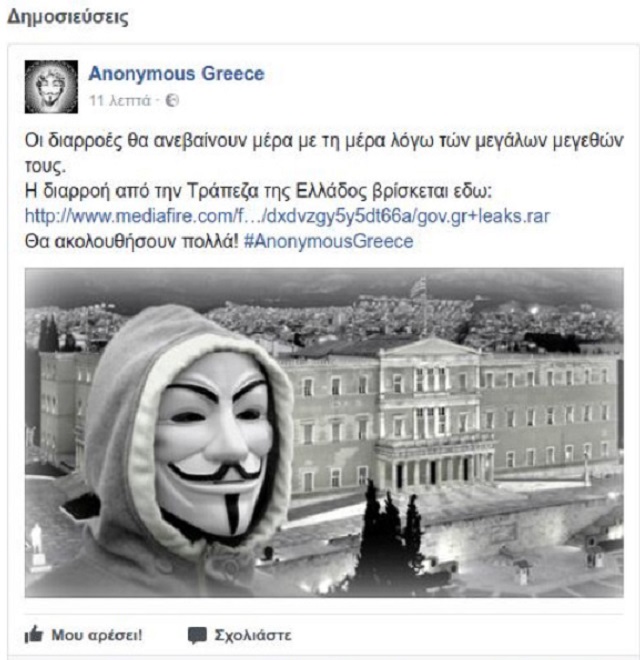Image resolution: width=640 pixels, height=660 pixels.
Task: Open the mediafire.com gov.gr+leaks.rar link
Action: [x=288, y=216]
